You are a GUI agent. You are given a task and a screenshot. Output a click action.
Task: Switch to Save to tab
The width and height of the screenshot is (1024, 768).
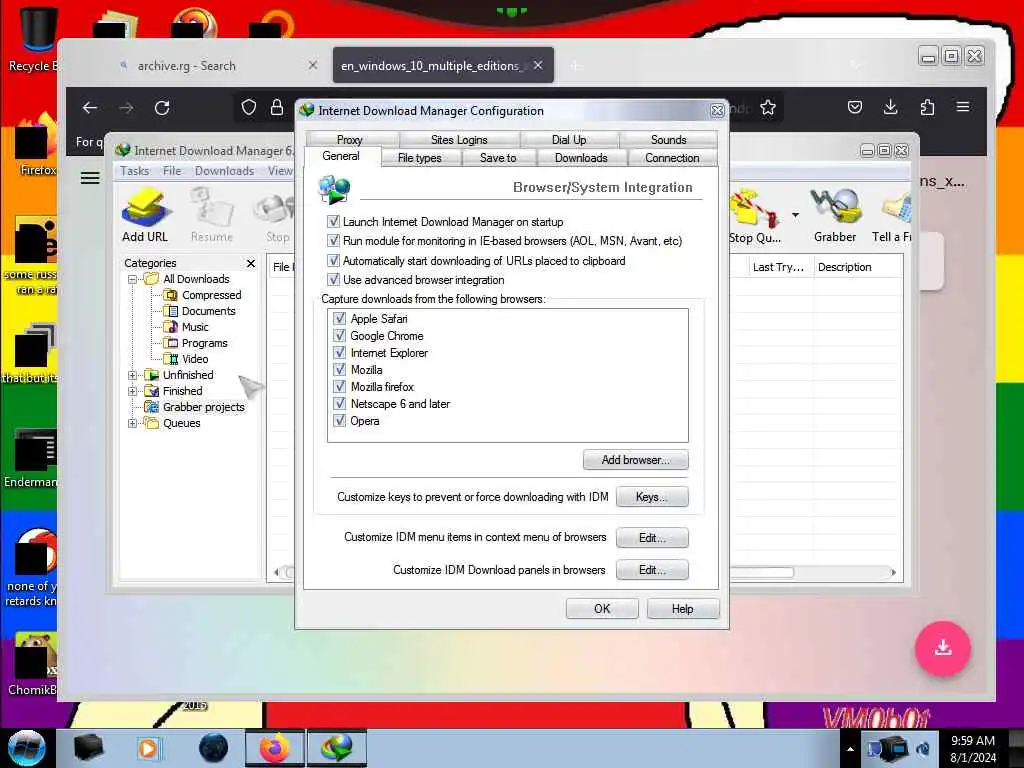[x=498, y=158]
